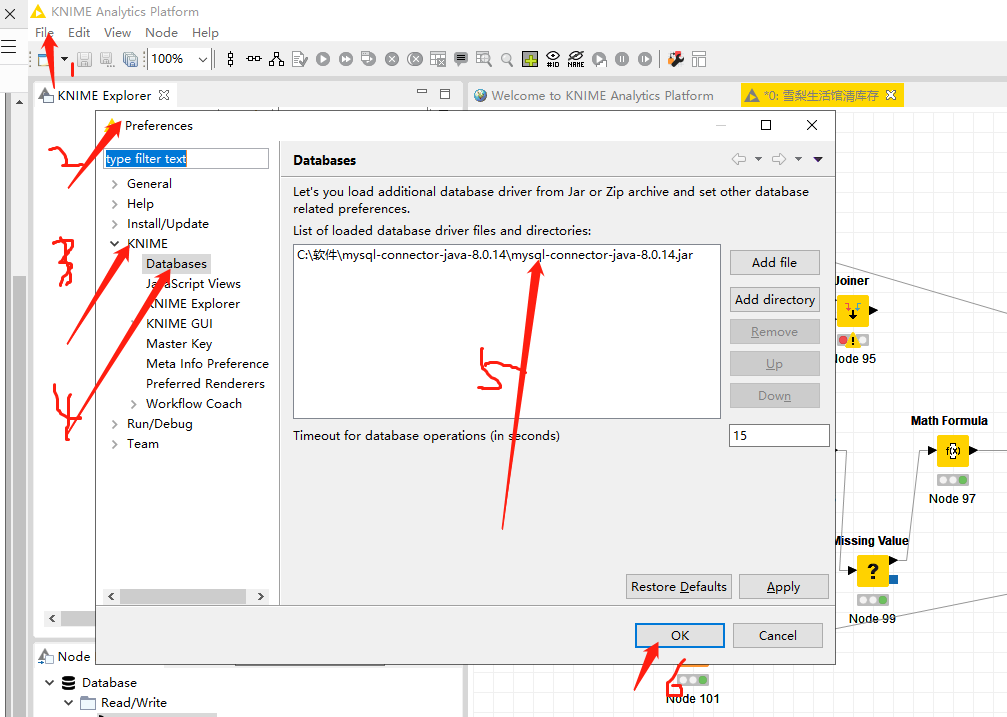Open the 100% zoom level combo box

(x=179, y=59)
